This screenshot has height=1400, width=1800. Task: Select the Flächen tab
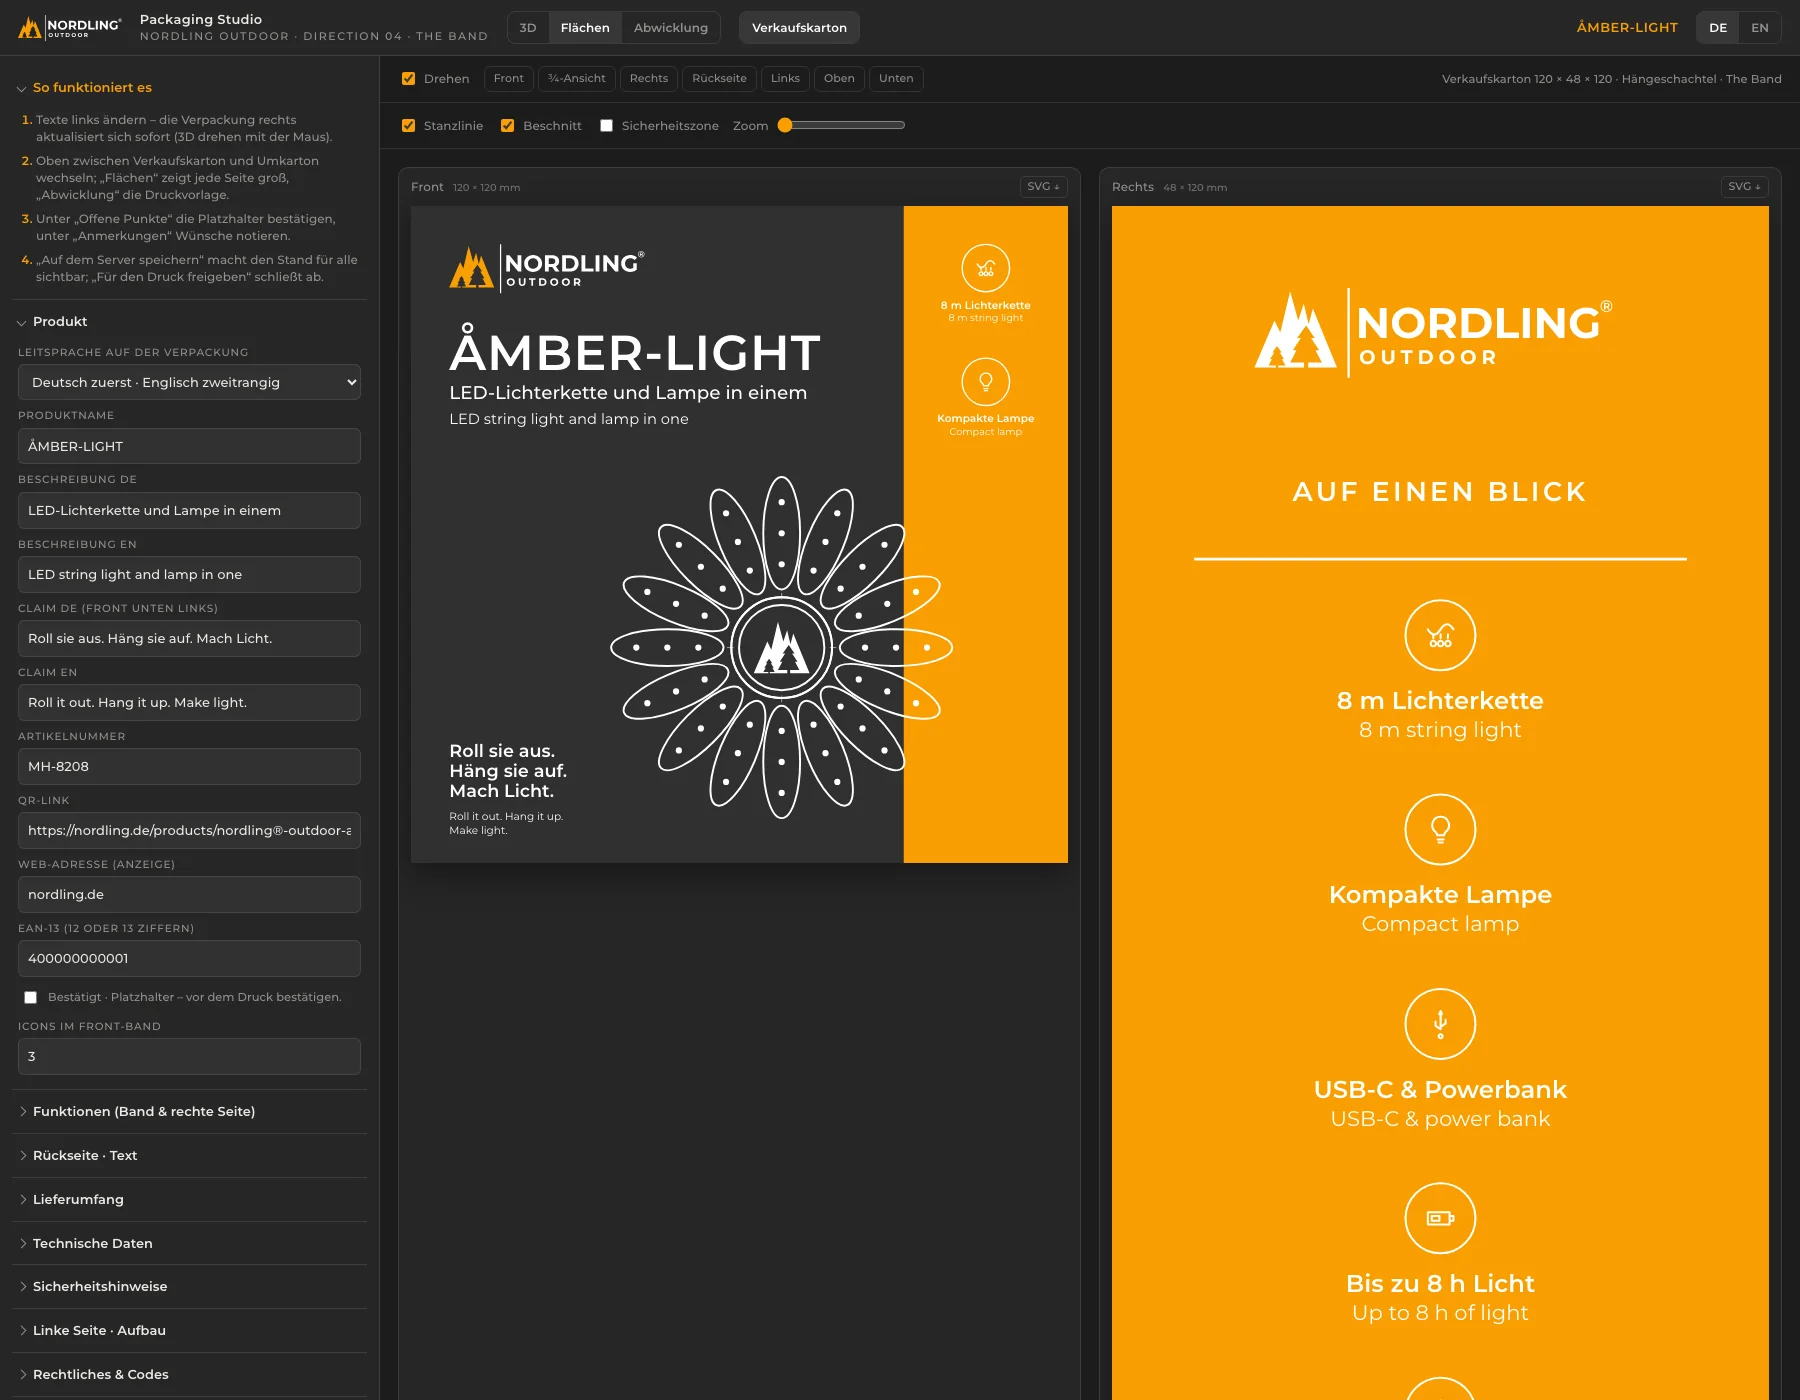(585, 27)
